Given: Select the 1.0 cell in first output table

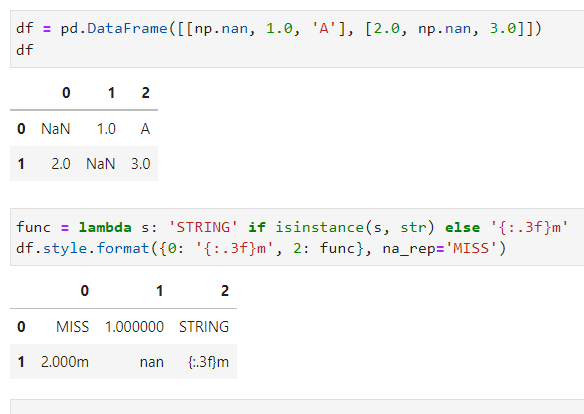Looking at the screenshot, I should coord(106,129).
